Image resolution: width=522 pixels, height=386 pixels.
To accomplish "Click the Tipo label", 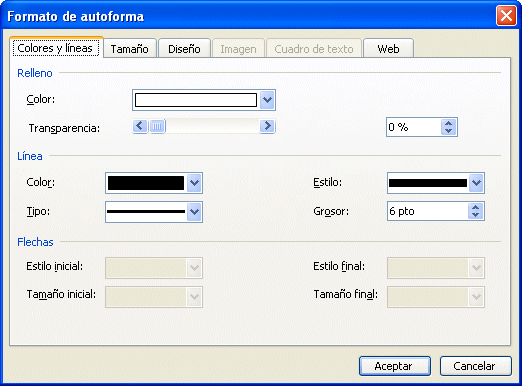I will (38, 211).
